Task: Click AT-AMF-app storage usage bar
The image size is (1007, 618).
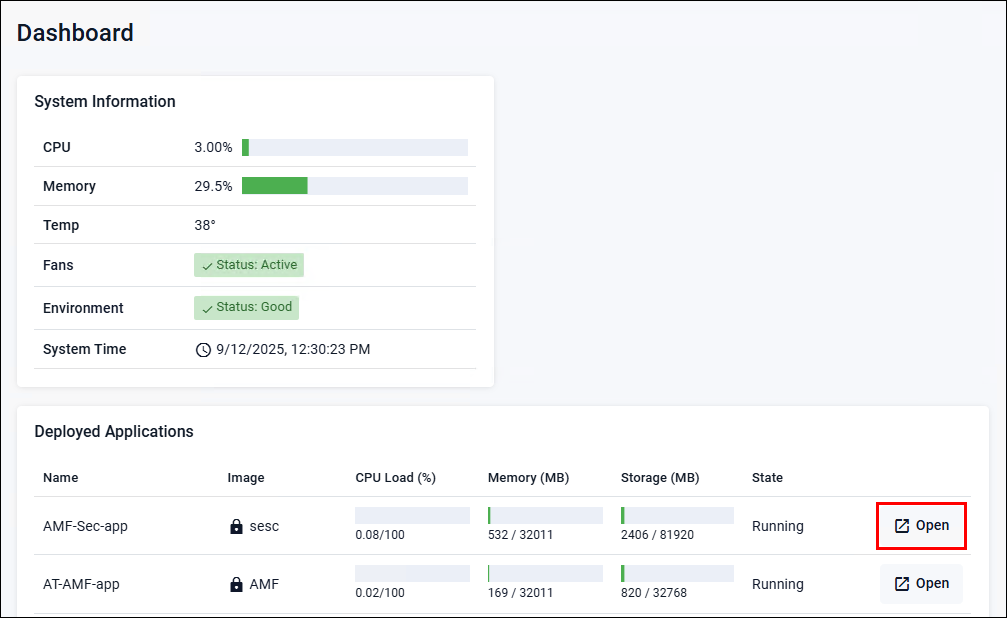Action: (x=677, y=574)
